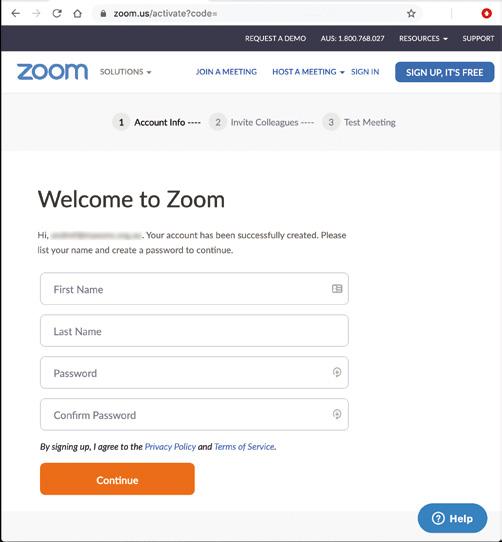502x542 pixels.
Task: Open Join a Meeting
Action: coord(226,72)
